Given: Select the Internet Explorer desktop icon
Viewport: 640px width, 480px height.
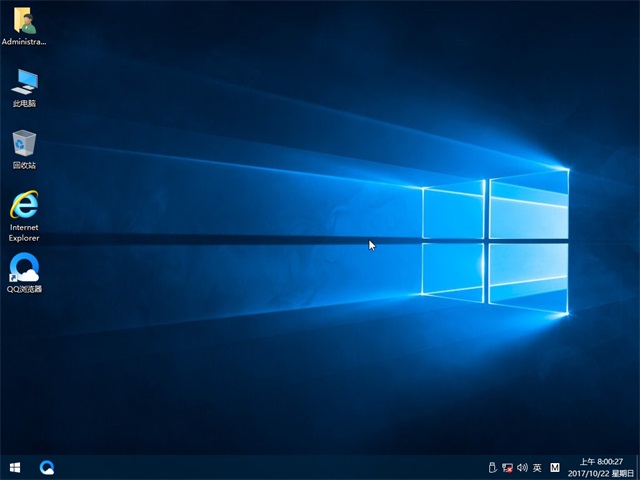Looking at the screenshot, I should click(24, 205).
